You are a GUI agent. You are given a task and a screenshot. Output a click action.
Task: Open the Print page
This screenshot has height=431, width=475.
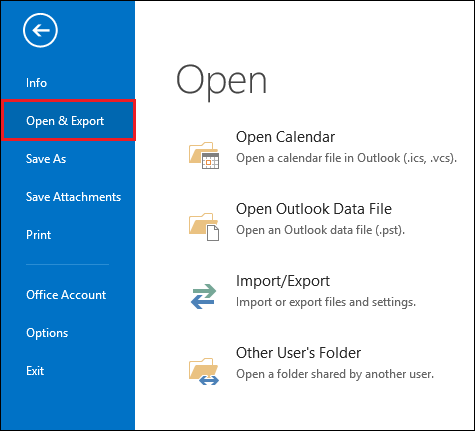tap(39, 235)
